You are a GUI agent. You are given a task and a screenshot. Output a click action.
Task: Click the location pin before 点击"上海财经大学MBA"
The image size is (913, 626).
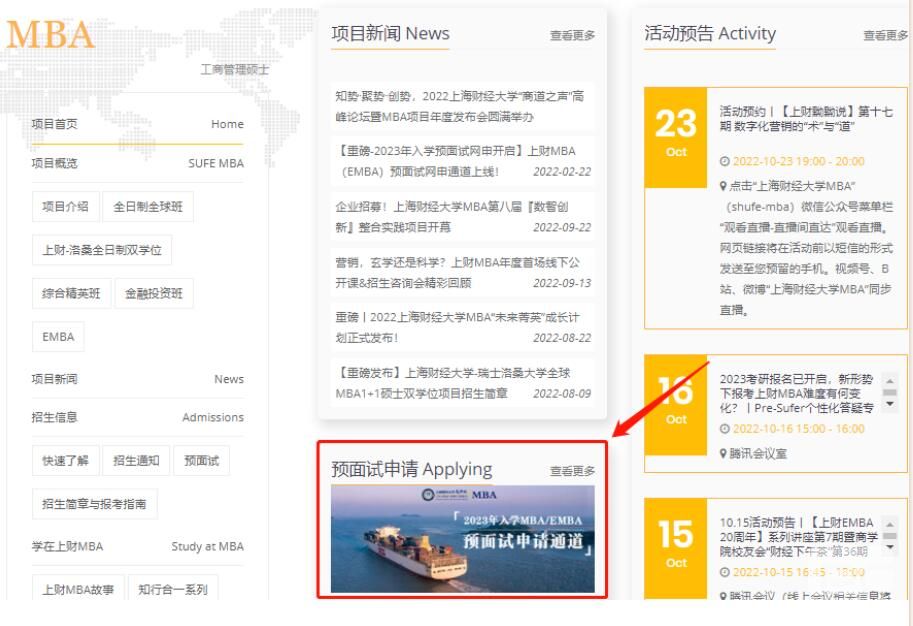723,186
